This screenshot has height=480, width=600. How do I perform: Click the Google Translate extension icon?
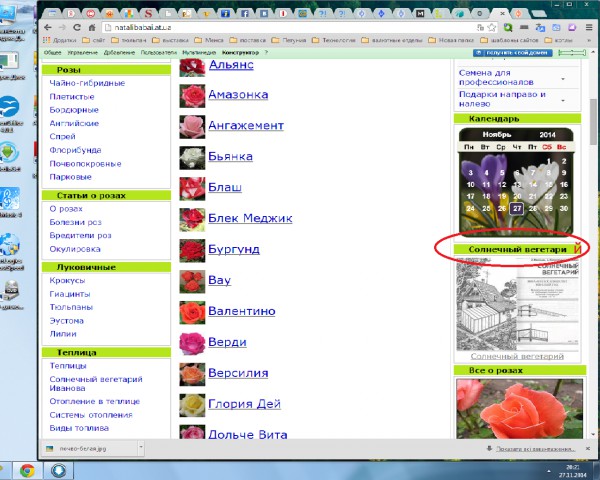pyautogui.click(x=540, y=28)
